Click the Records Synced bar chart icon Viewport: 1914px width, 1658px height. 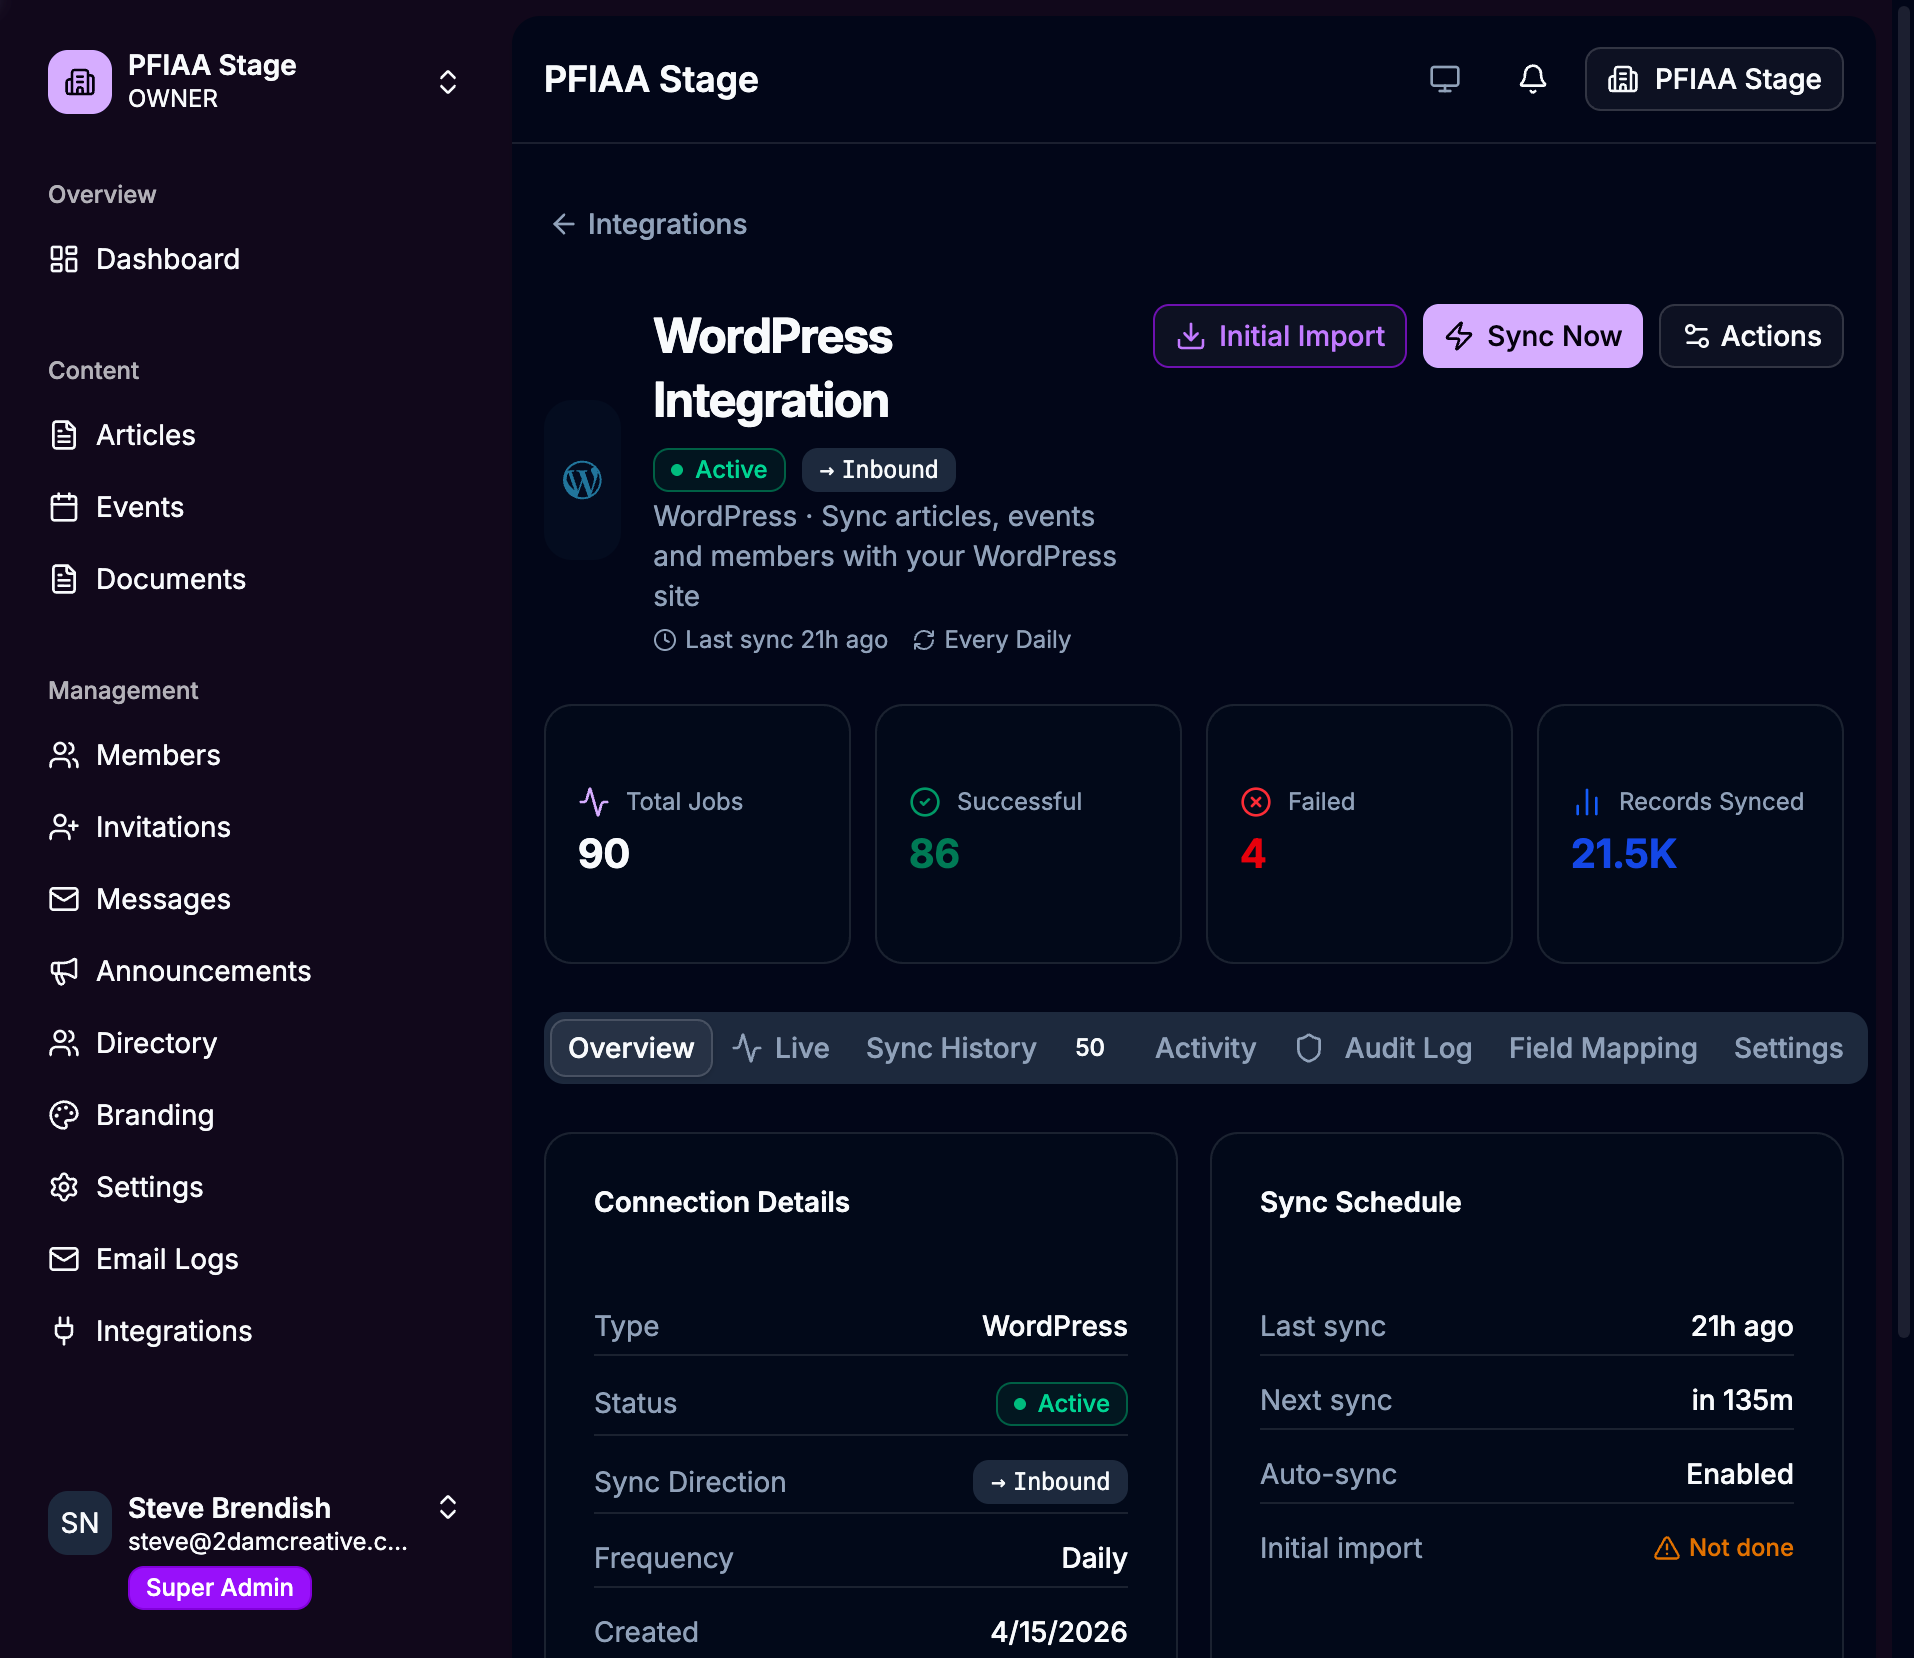(1587, 802)
